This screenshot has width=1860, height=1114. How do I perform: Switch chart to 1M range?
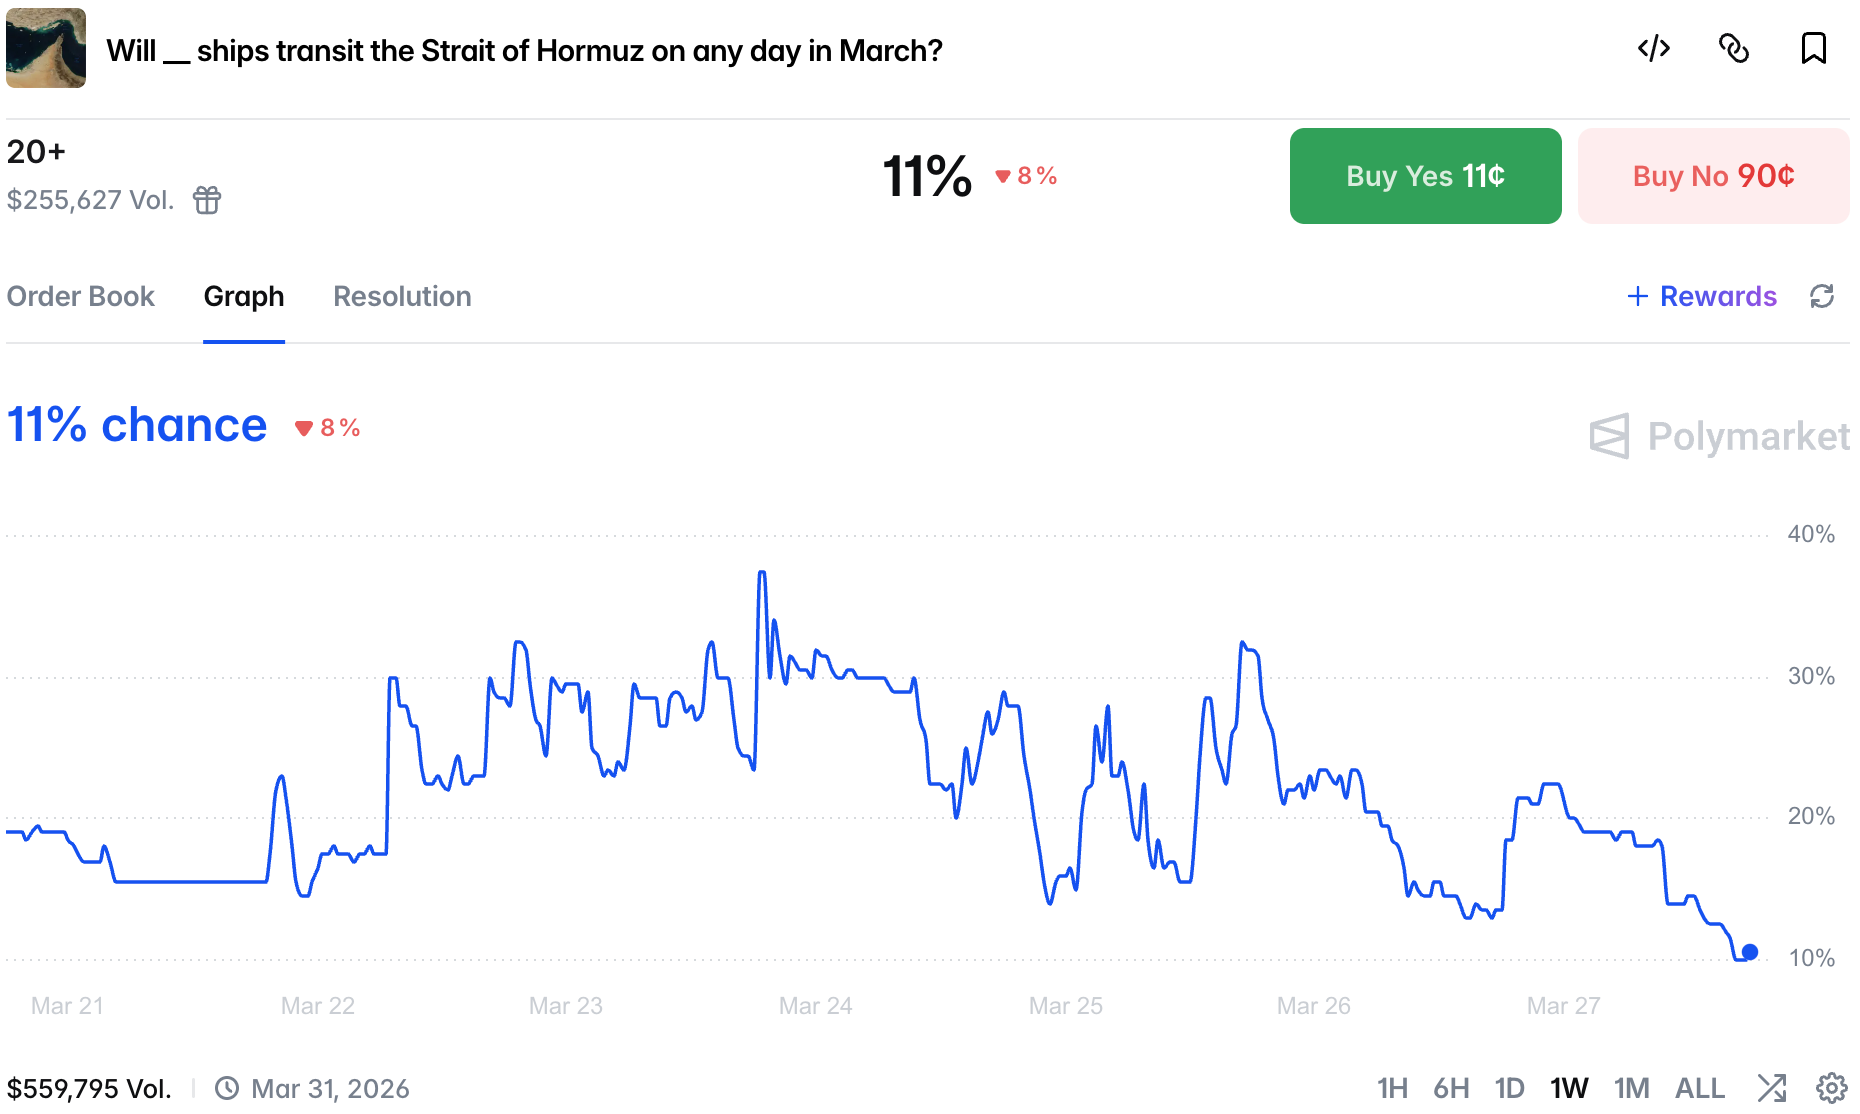[x=1631, y=1088]
